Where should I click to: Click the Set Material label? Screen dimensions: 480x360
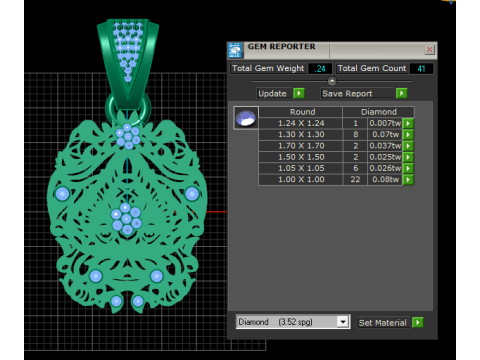[383, 323]
